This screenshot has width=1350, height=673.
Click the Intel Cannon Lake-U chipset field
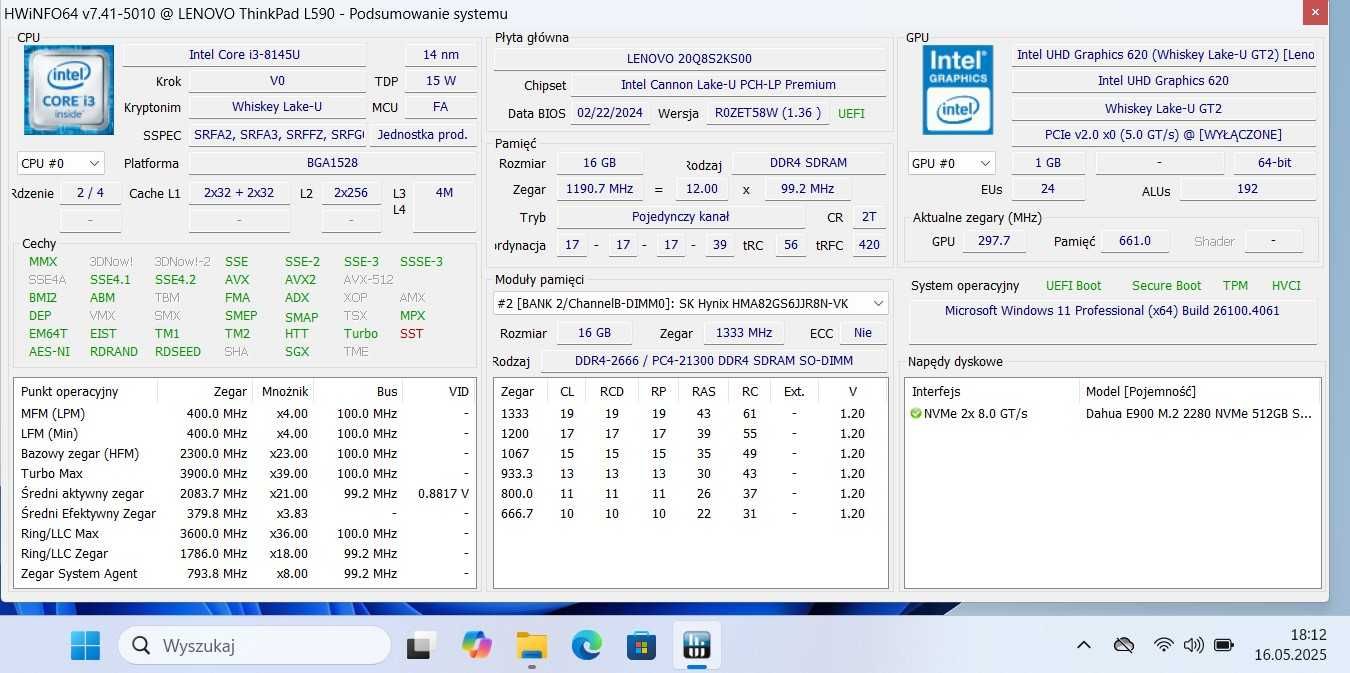click(728, 86)
